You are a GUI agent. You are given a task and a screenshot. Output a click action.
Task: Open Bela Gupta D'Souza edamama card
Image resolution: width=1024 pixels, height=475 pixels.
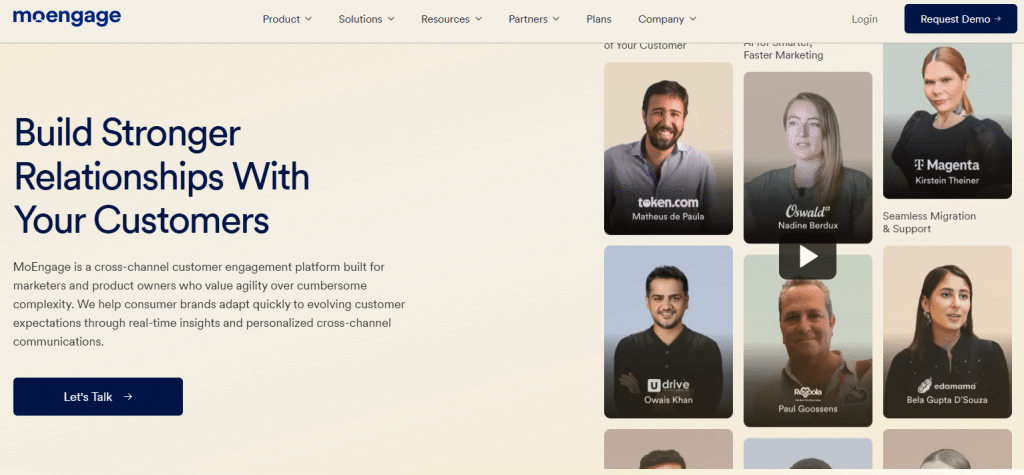[x=947, y=332]
